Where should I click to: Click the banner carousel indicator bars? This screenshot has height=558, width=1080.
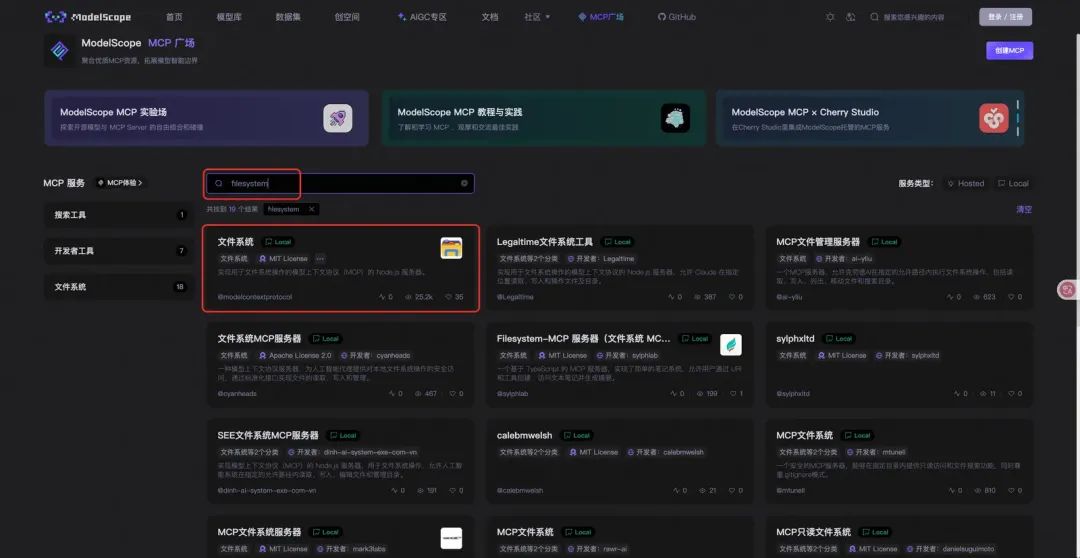click(x=1017, y=118)
